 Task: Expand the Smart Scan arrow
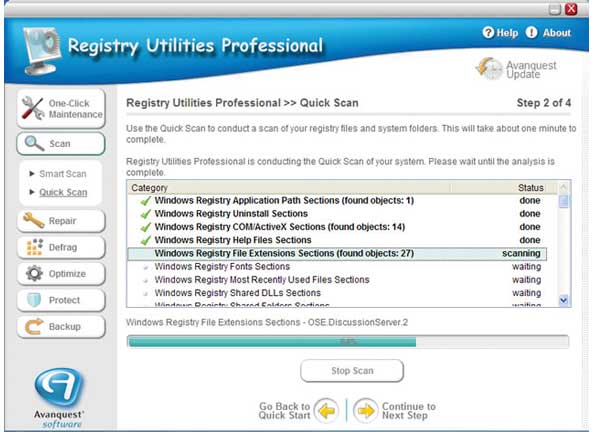[x=32, y=174]
